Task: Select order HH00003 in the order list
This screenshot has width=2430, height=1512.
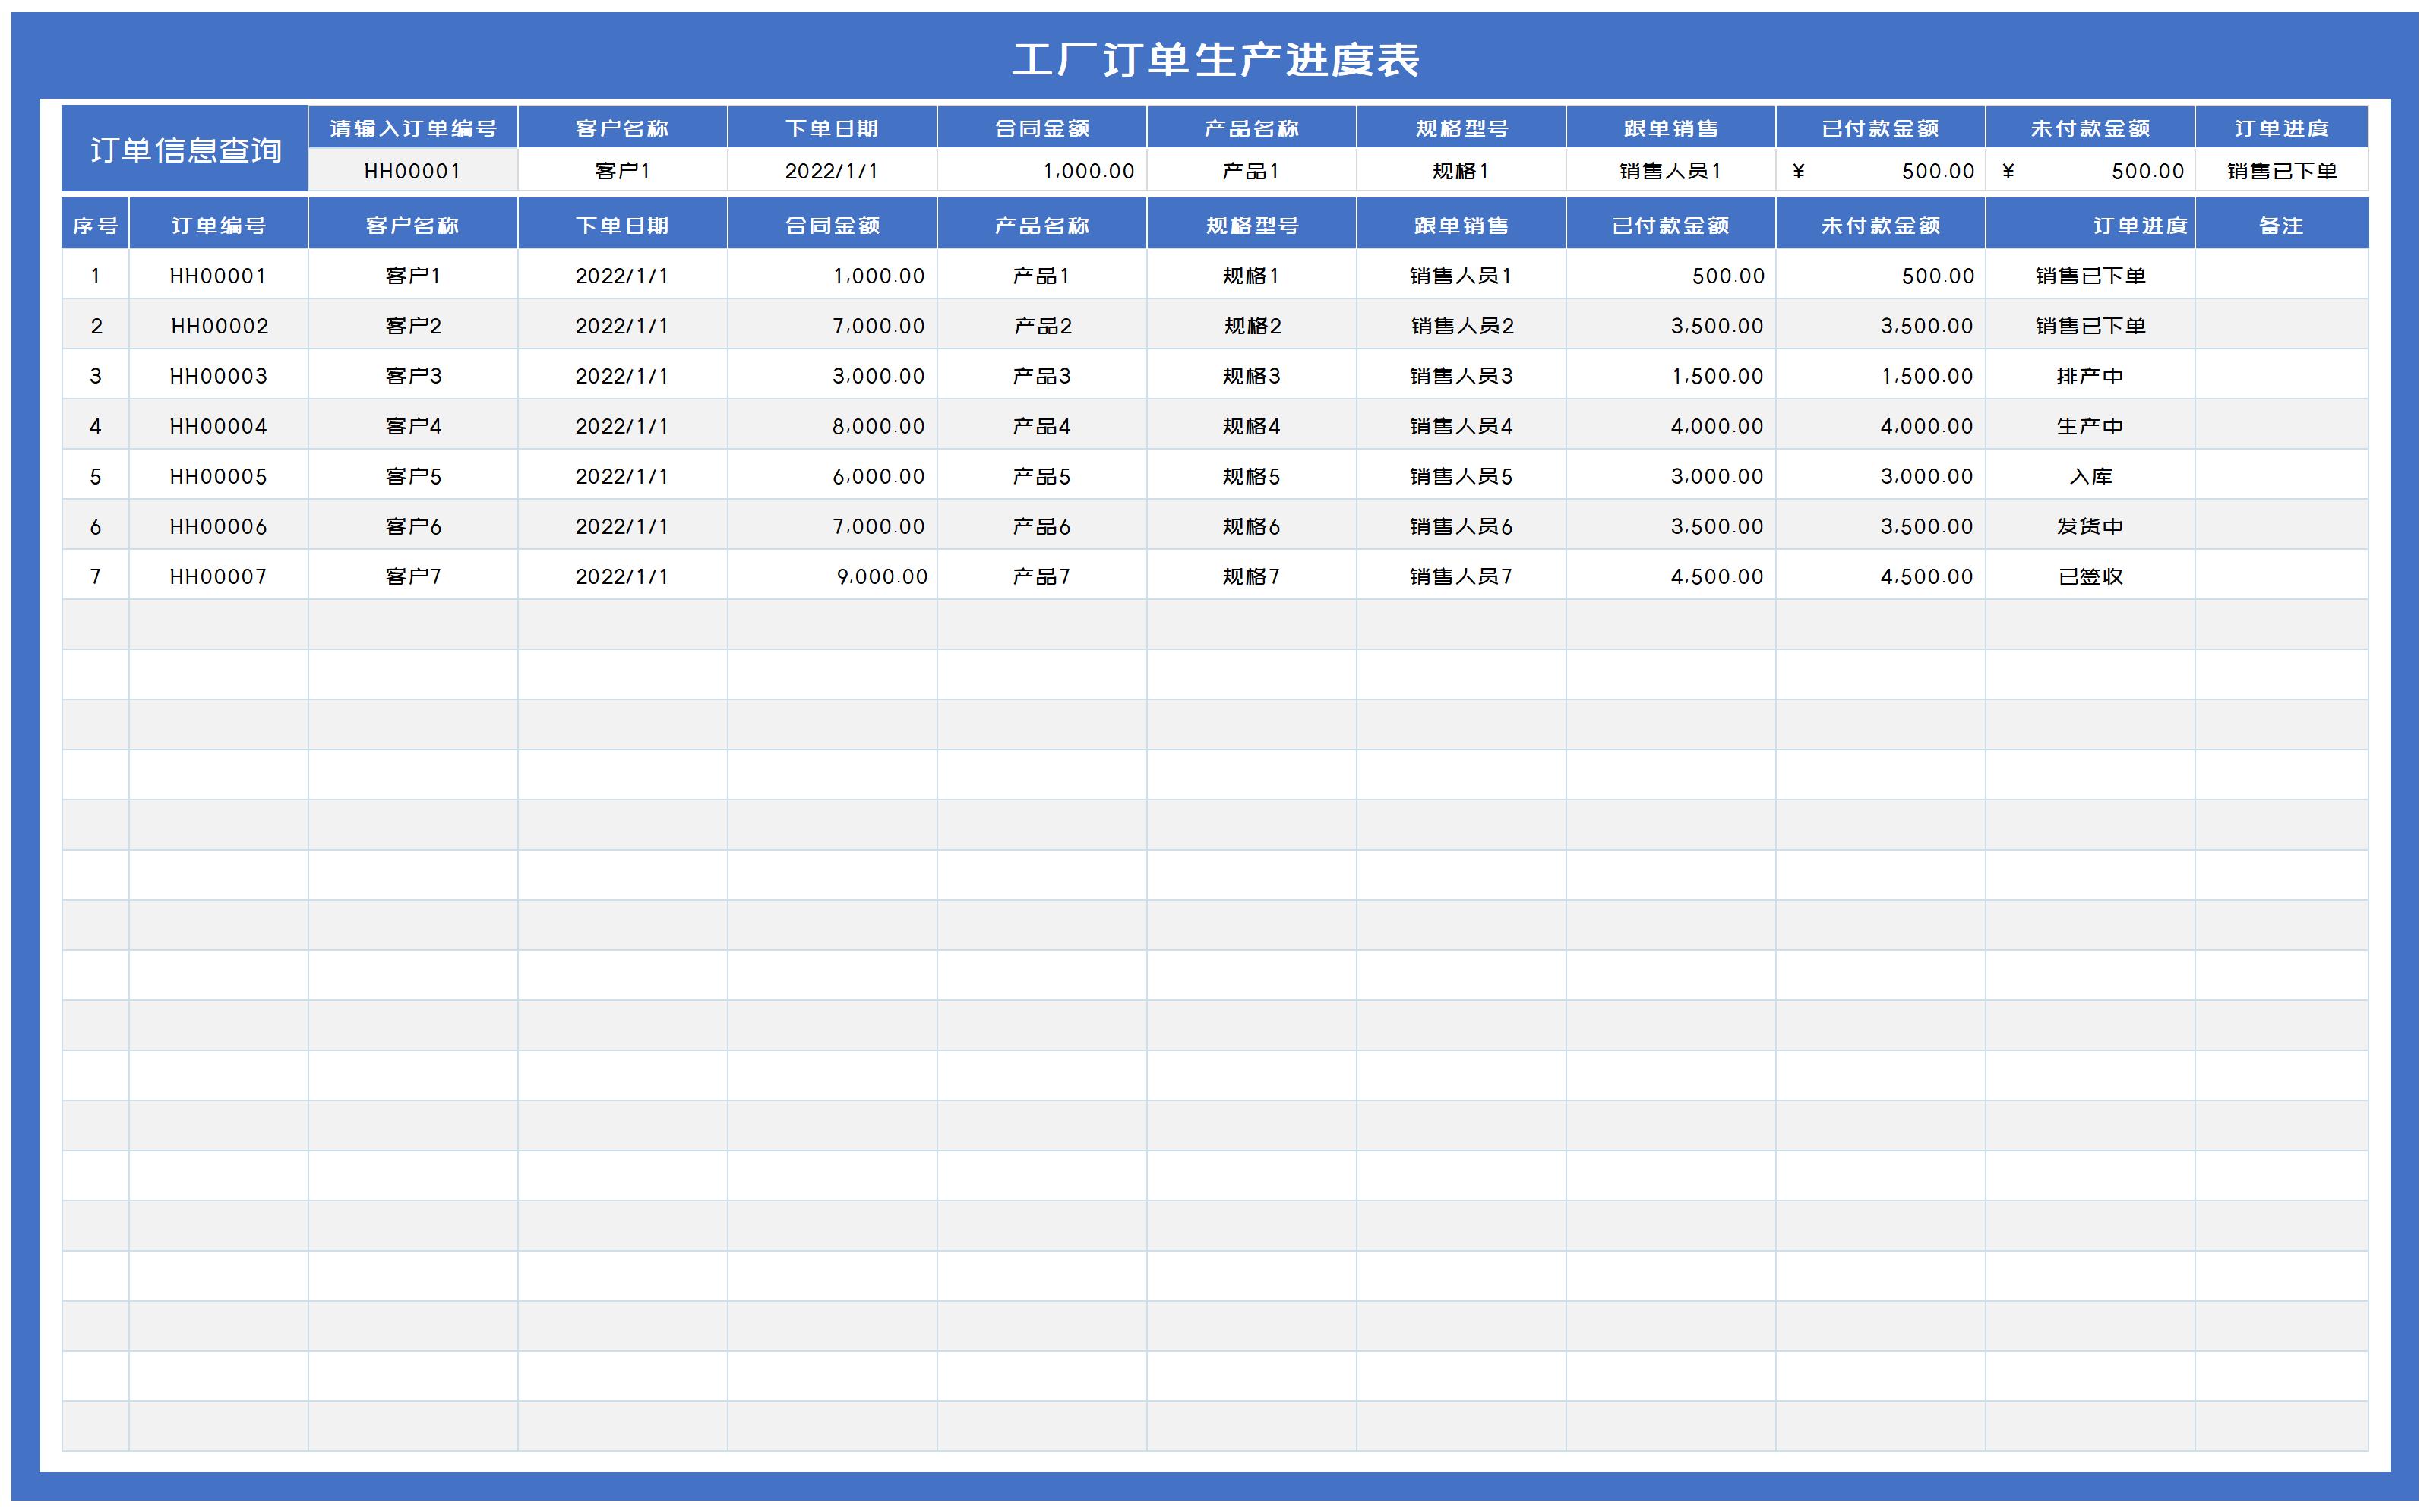Action: click(220, 376)
